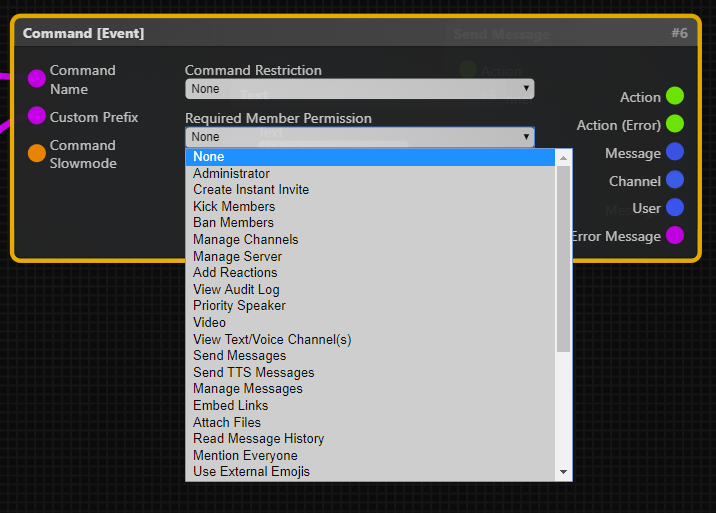Choose Use External Emojis permission

(x=370, y=472)
